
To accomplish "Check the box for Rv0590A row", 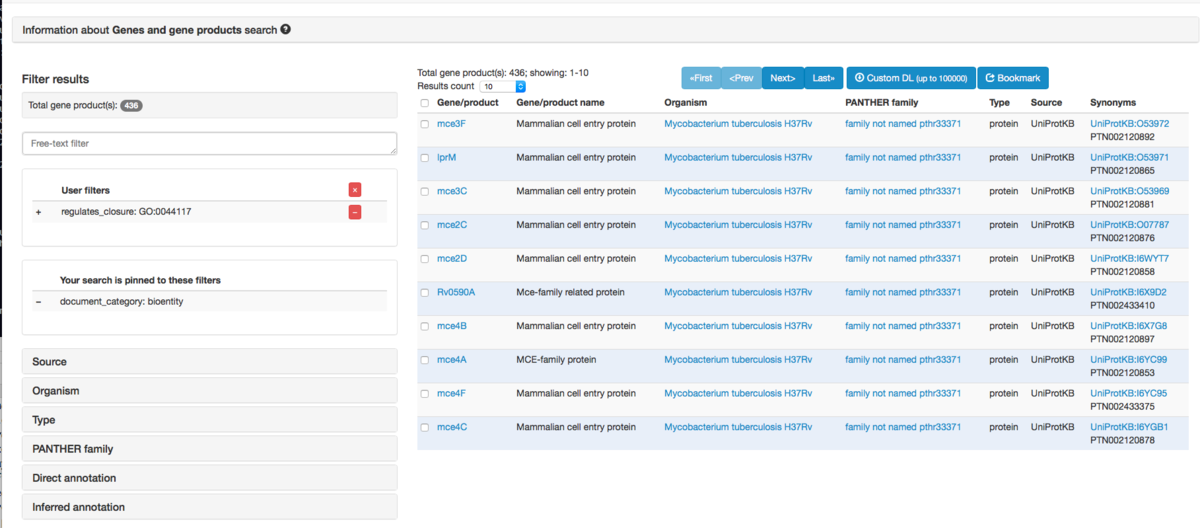I will pos(425,292).
